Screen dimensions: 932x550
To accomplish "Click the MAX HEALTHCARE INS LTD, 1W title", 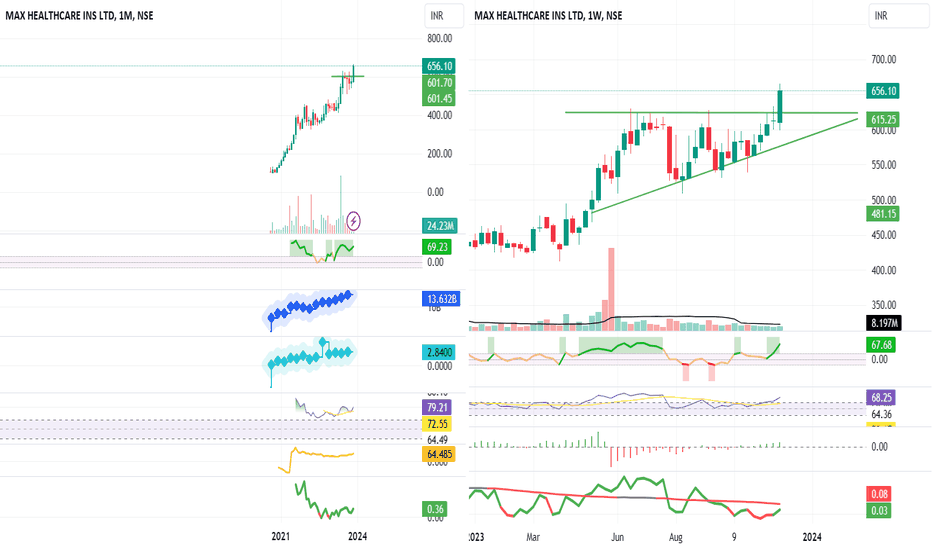I will point(548,16).
